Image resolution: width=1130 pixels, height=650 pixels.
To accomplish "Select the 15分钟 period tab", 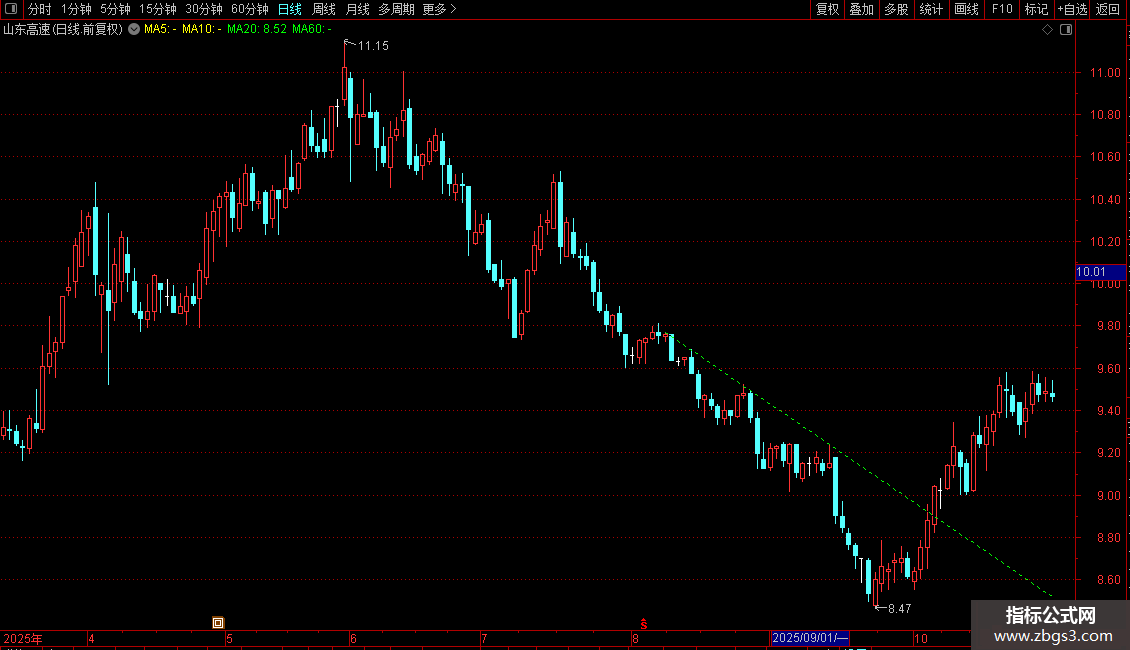I will [158, 9].
